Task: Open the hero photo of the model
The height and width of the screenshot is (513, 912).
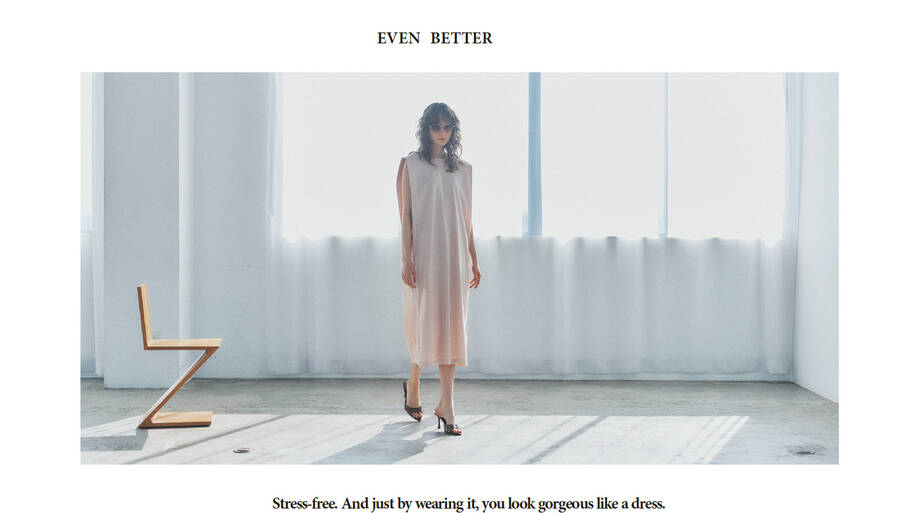Action: click(x=459, y=268)
